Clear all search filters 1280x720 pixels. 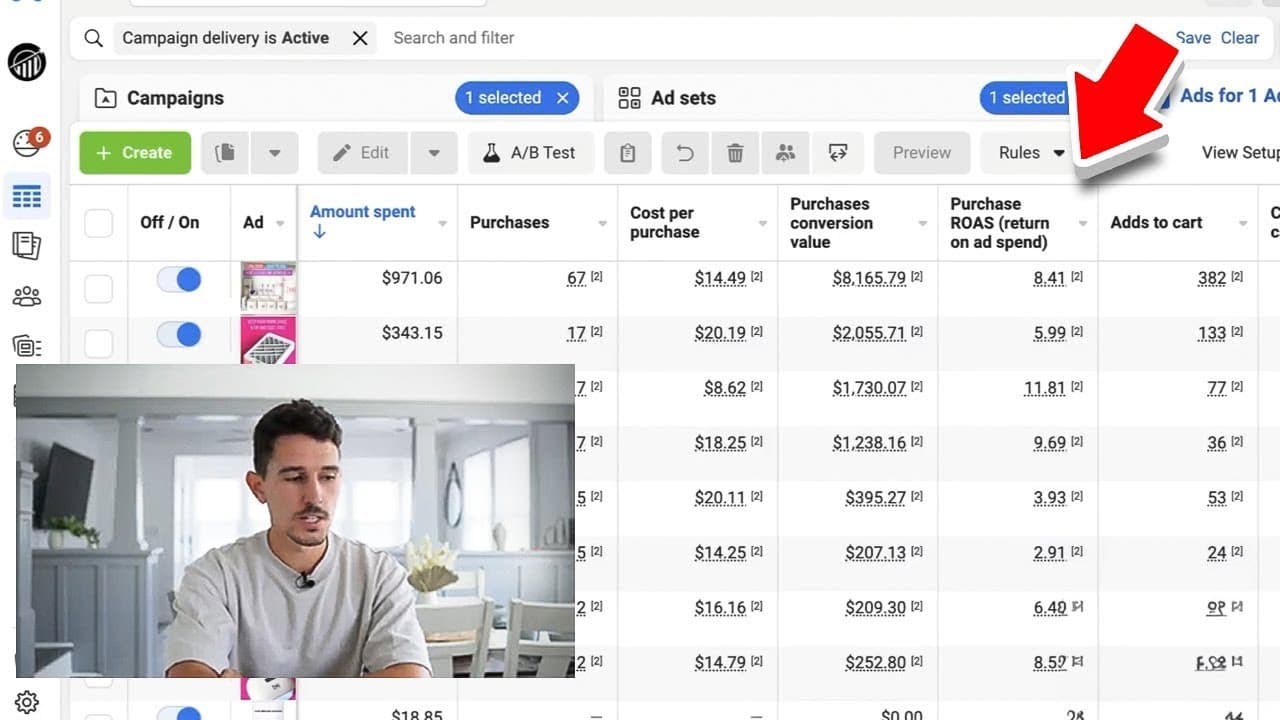(1240, 38)
